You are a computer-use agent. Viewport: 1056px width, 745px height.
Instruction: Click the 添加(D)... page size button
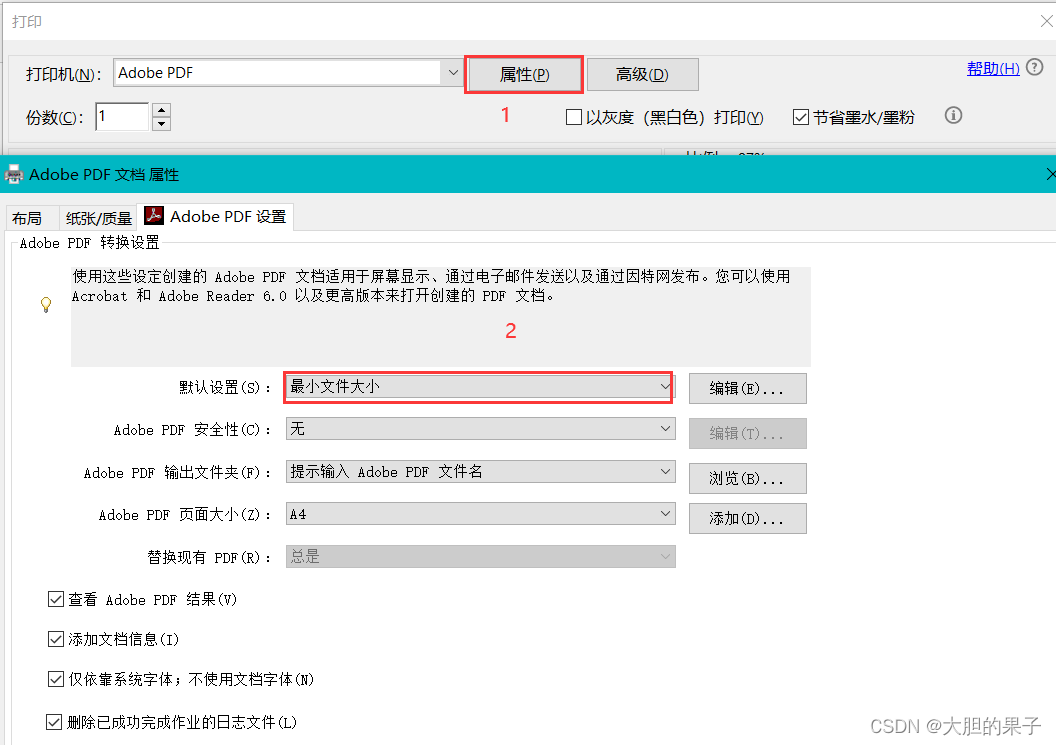tap(748, 519)
